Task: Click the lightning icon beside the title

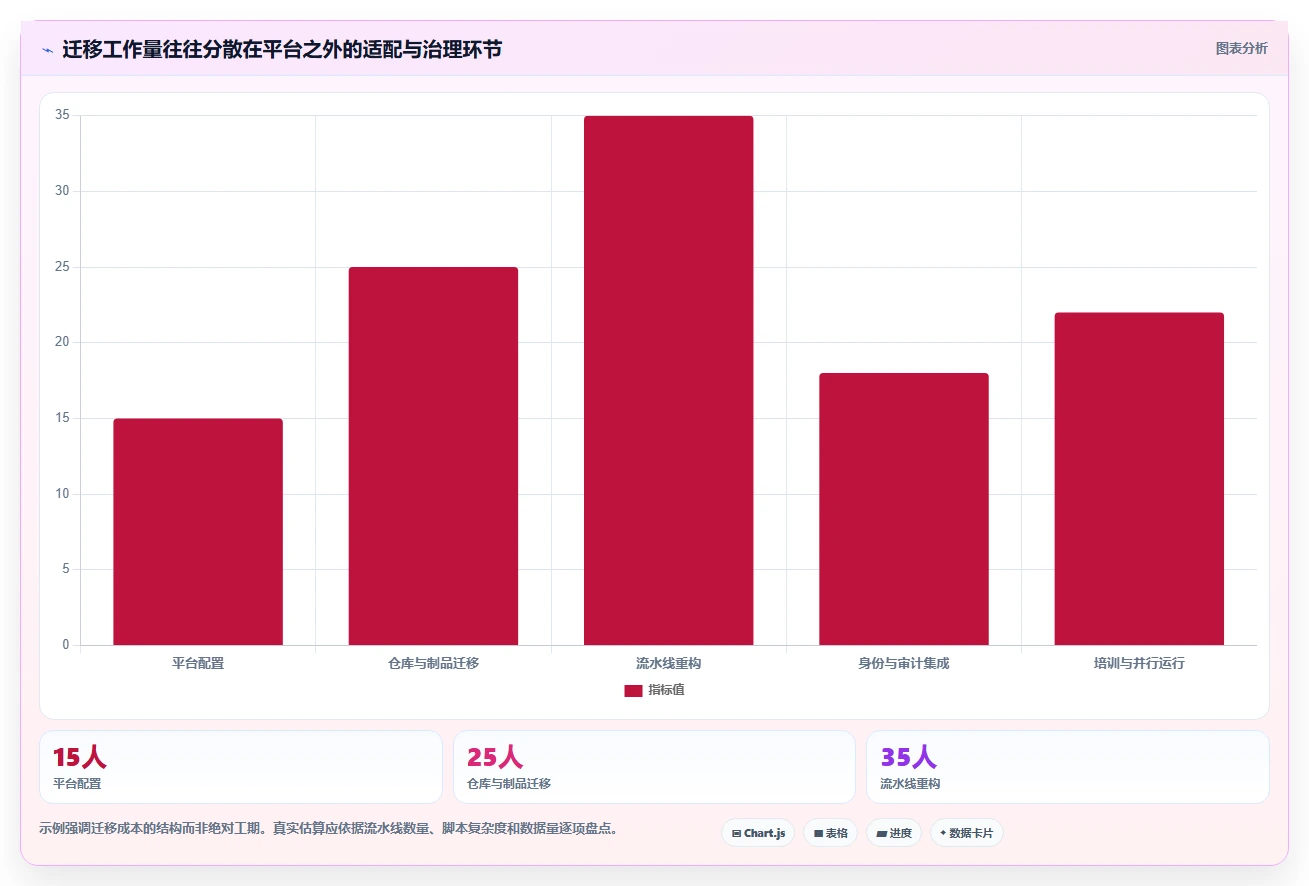Action: (47, 49)
